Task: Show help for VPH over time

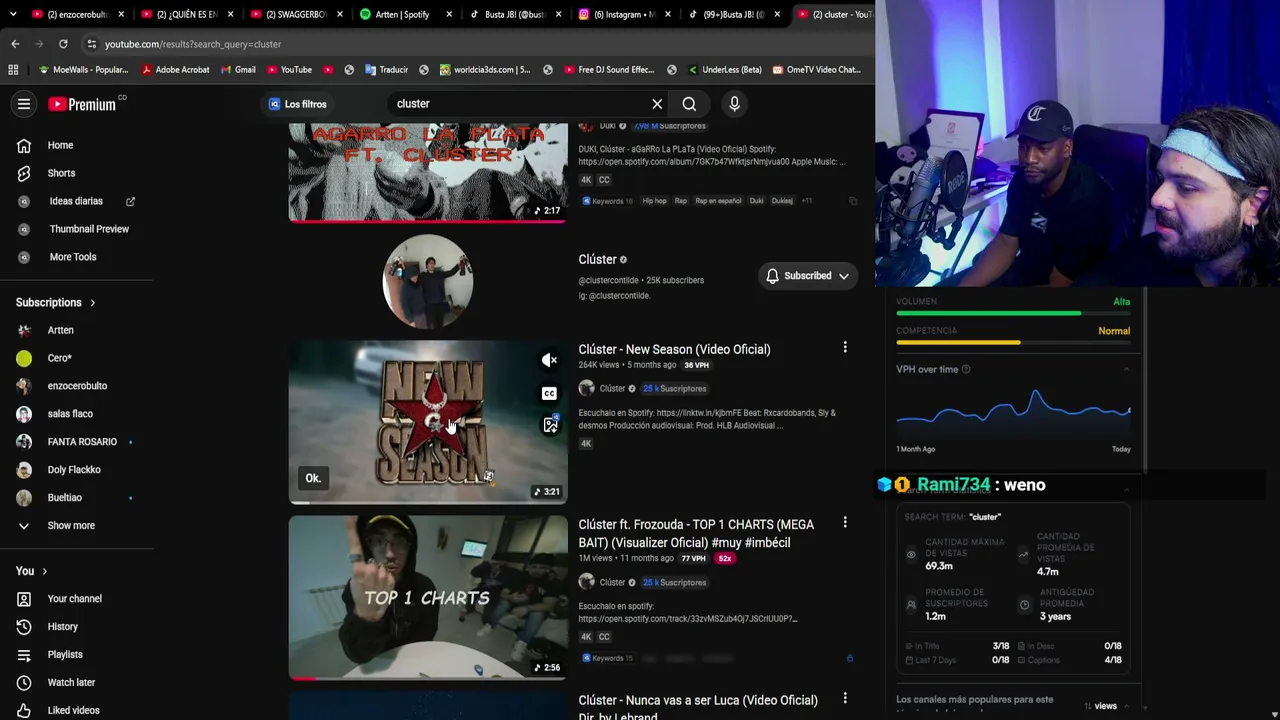Action: tap(966, 370)
